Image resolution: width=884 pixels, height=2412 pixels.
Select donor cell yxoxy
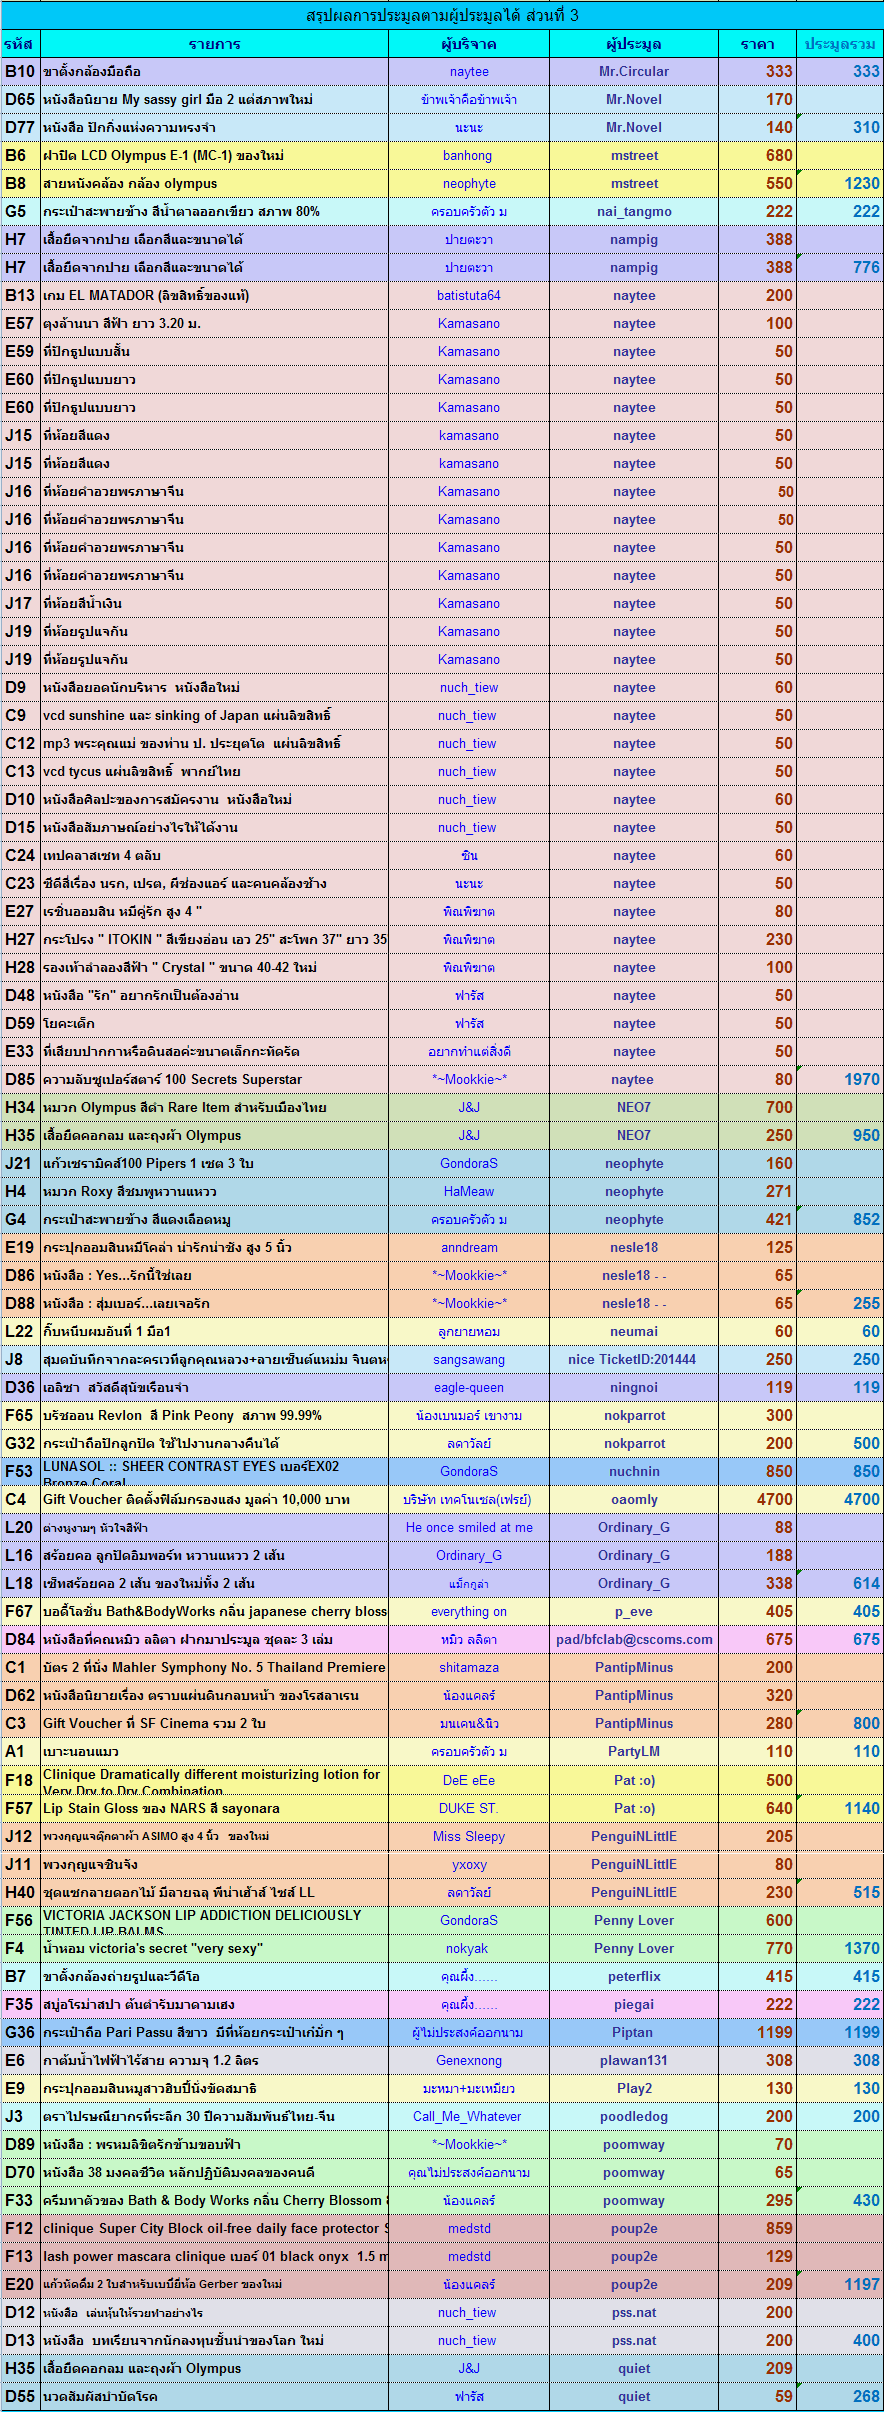tap(469, 1865)
